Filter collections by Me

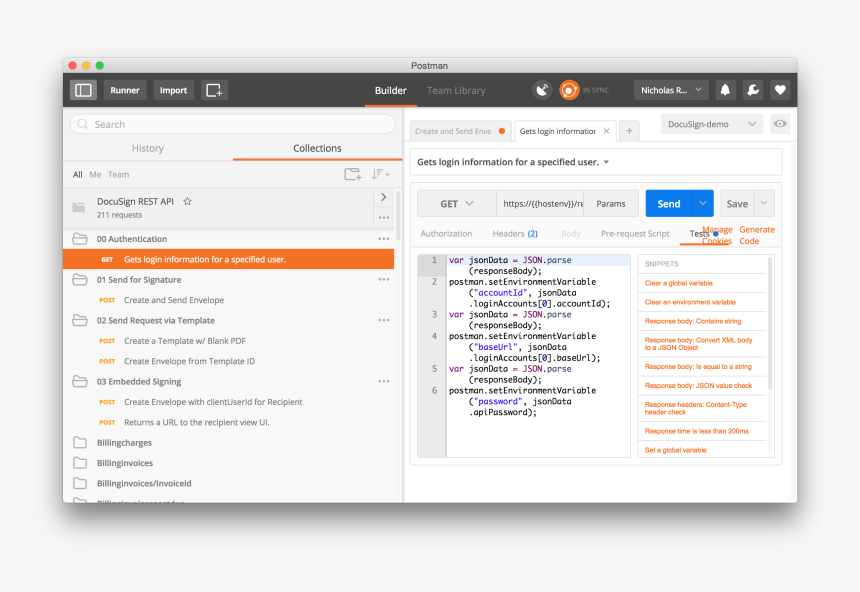[95, 174]
